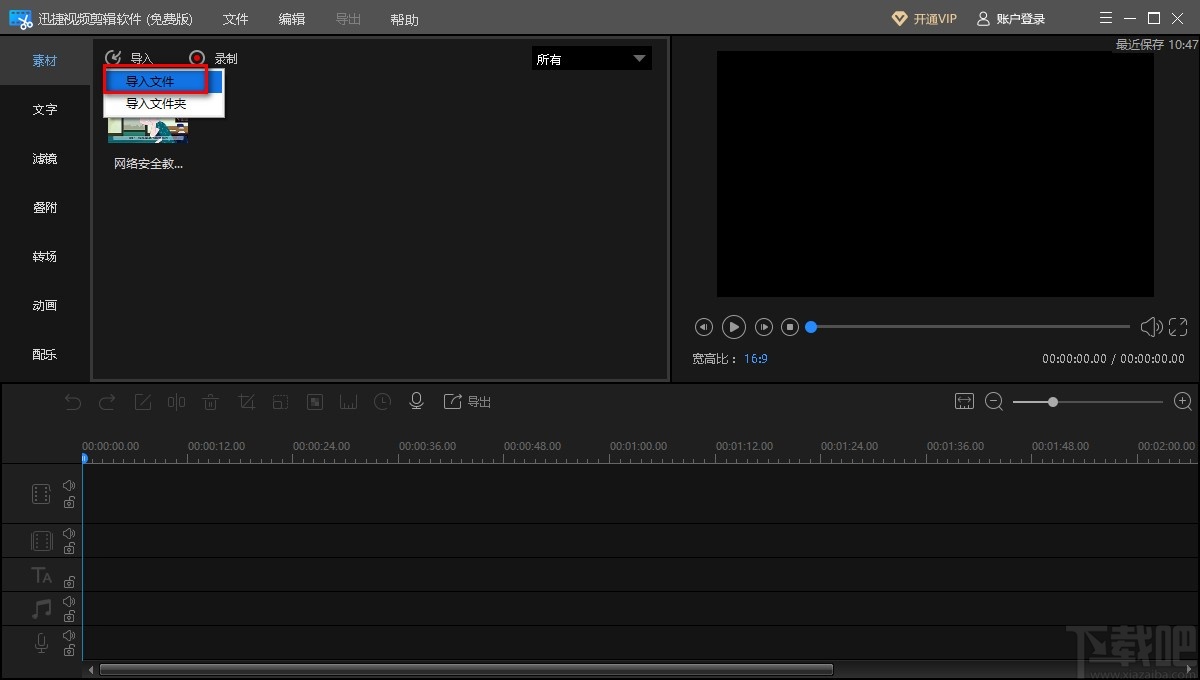
Task: Click 账户登录 to log in
Action: pos(1010,19)
